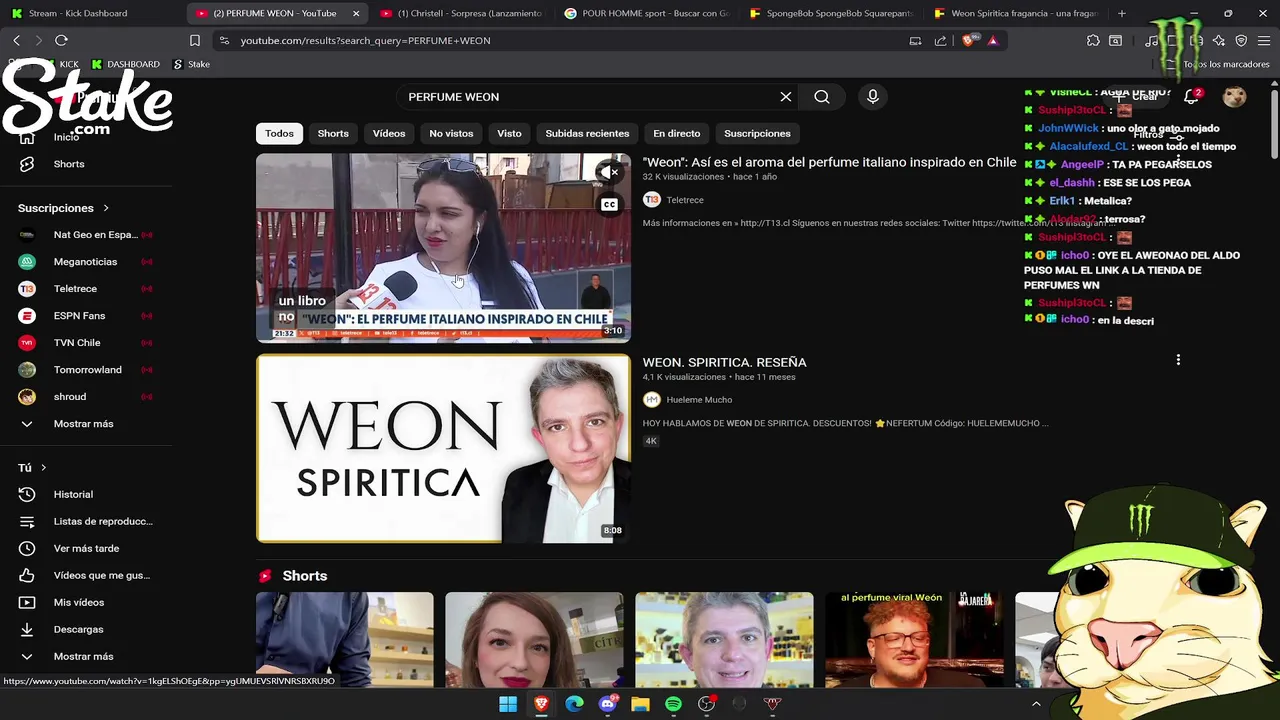Open Nat Geo en España subscription

[86, 235]
